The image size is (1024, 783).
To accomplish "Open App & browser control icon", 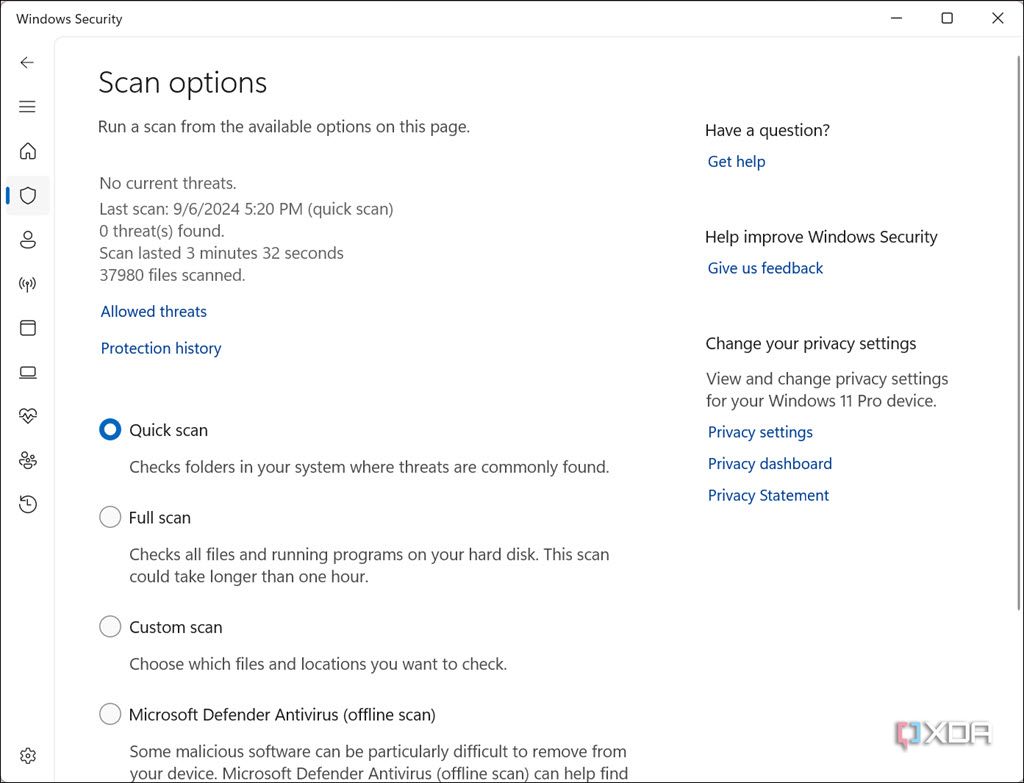I will pyautogui.click(x=27, y=328).
